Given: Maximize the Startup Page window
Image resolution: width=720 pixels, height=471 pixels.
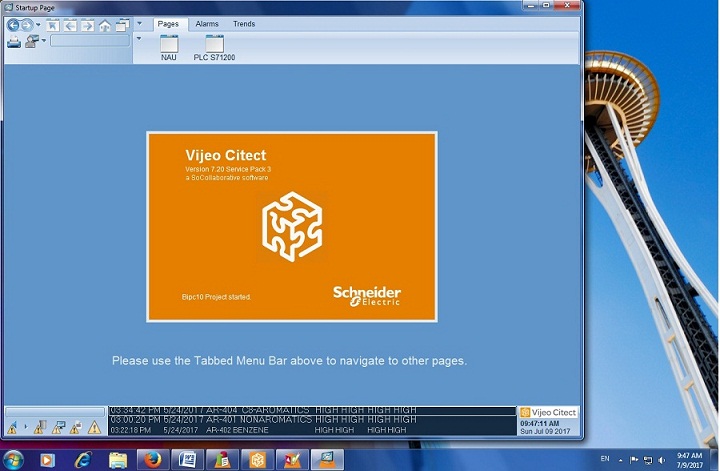Looking at the screenshot, I should coord(546,5).
